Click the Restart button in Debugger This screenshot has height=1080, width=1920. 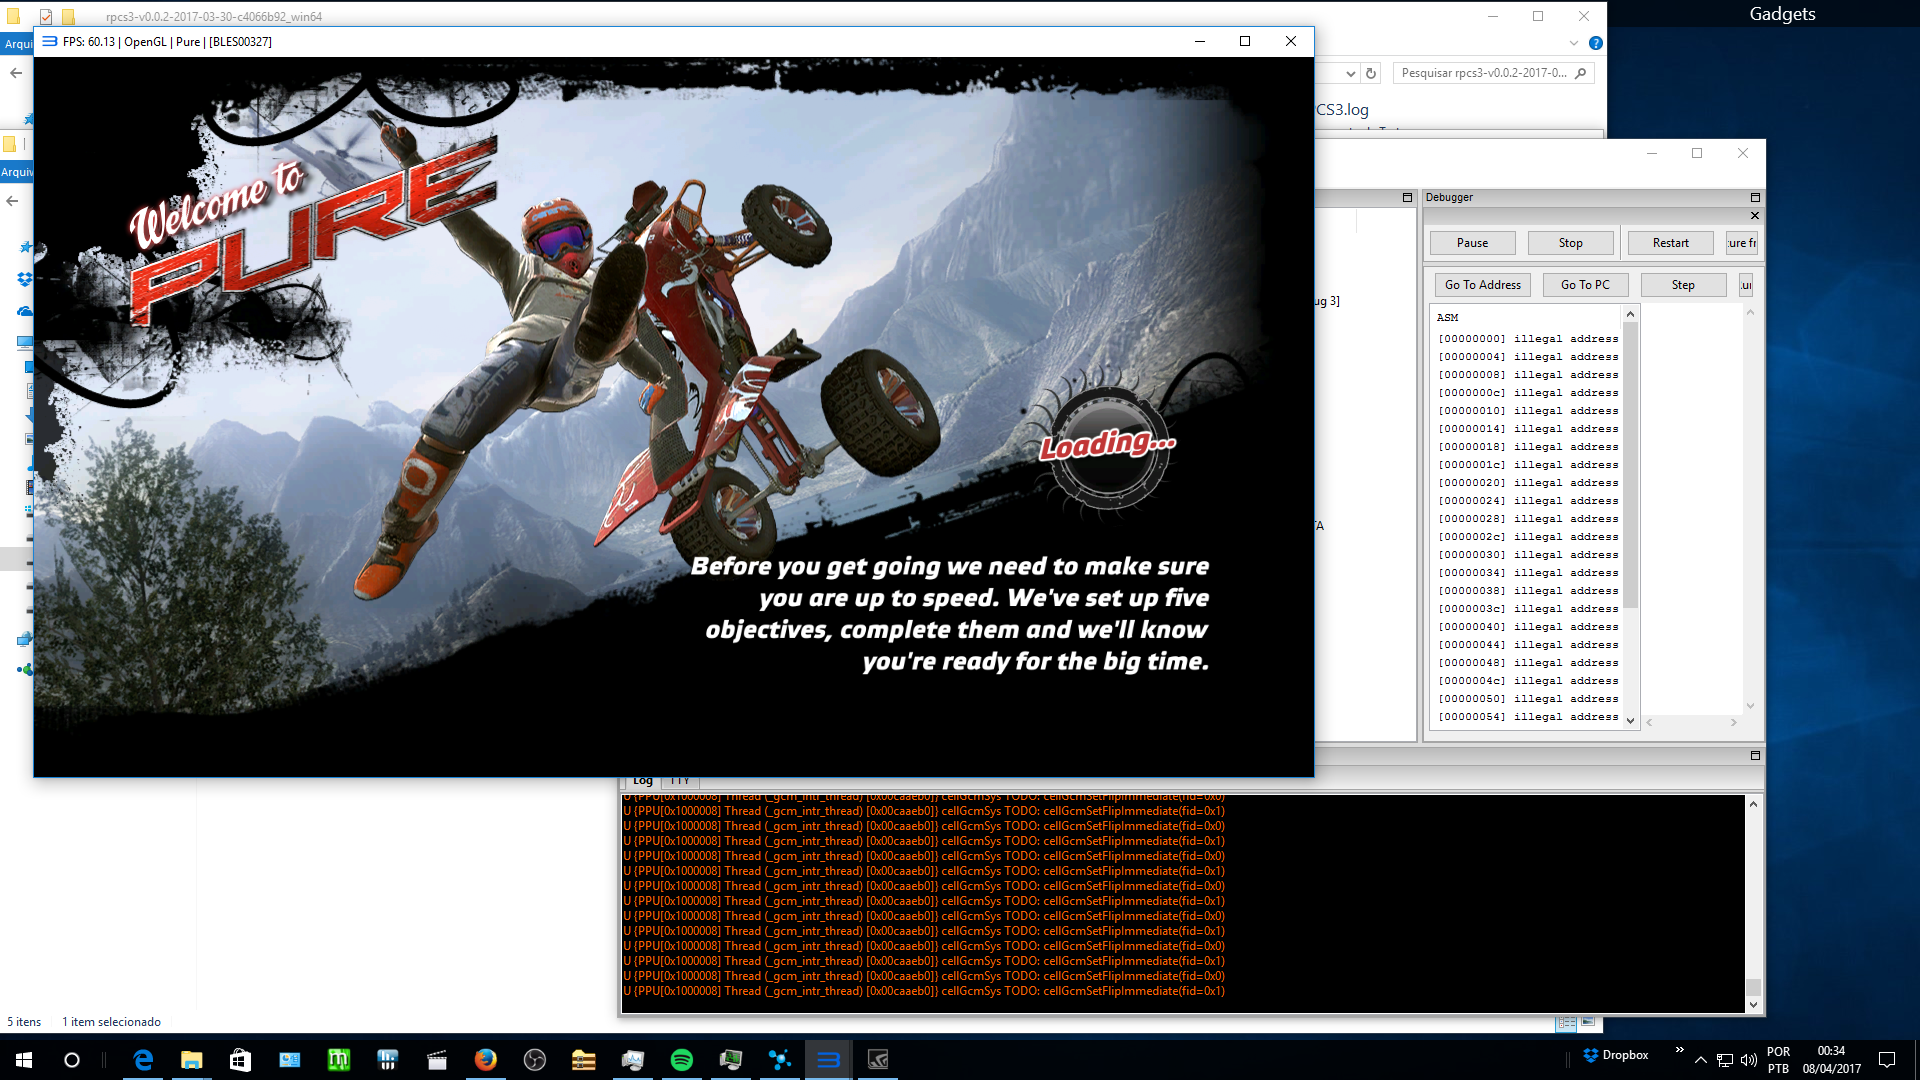[x=1670, y=243]
